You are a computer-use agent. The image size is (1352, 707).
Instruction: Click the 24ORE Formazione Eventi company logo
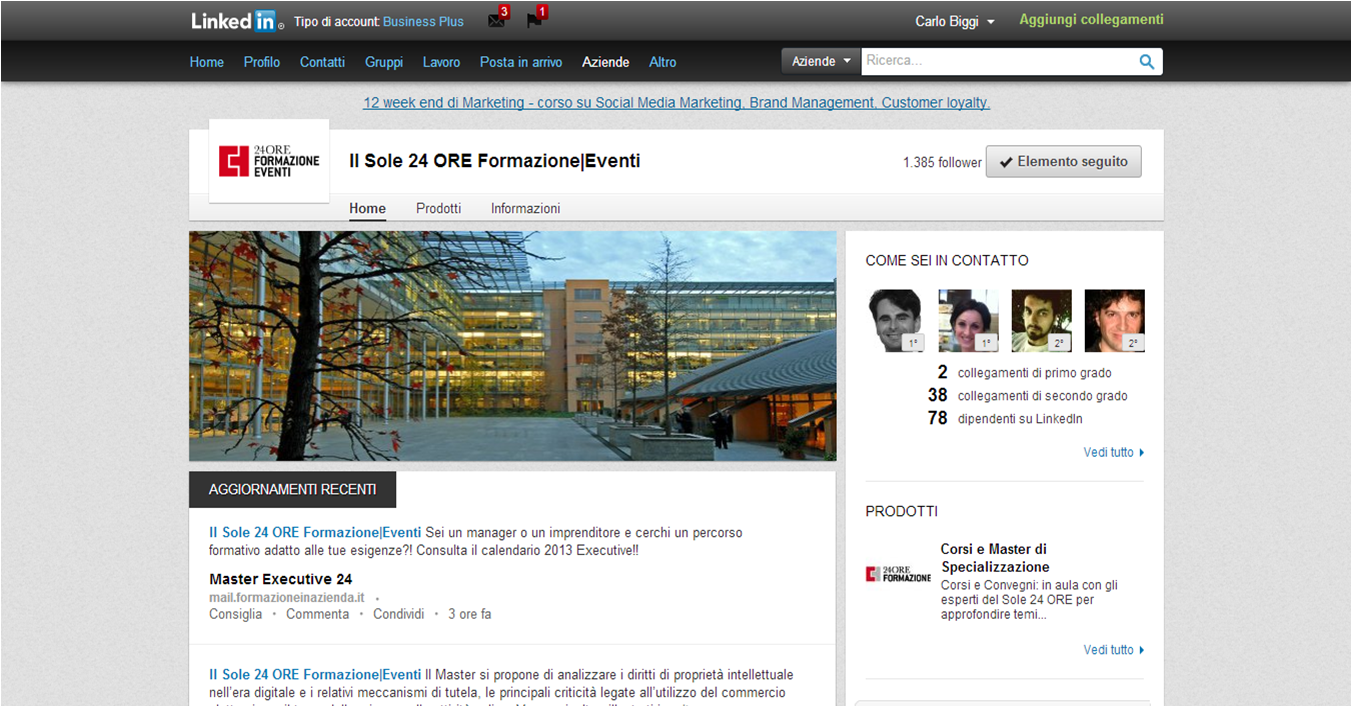(269, 161)
